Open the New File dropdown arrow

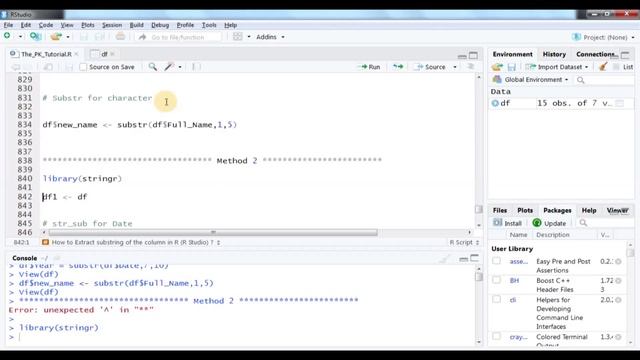pos(20,37)
